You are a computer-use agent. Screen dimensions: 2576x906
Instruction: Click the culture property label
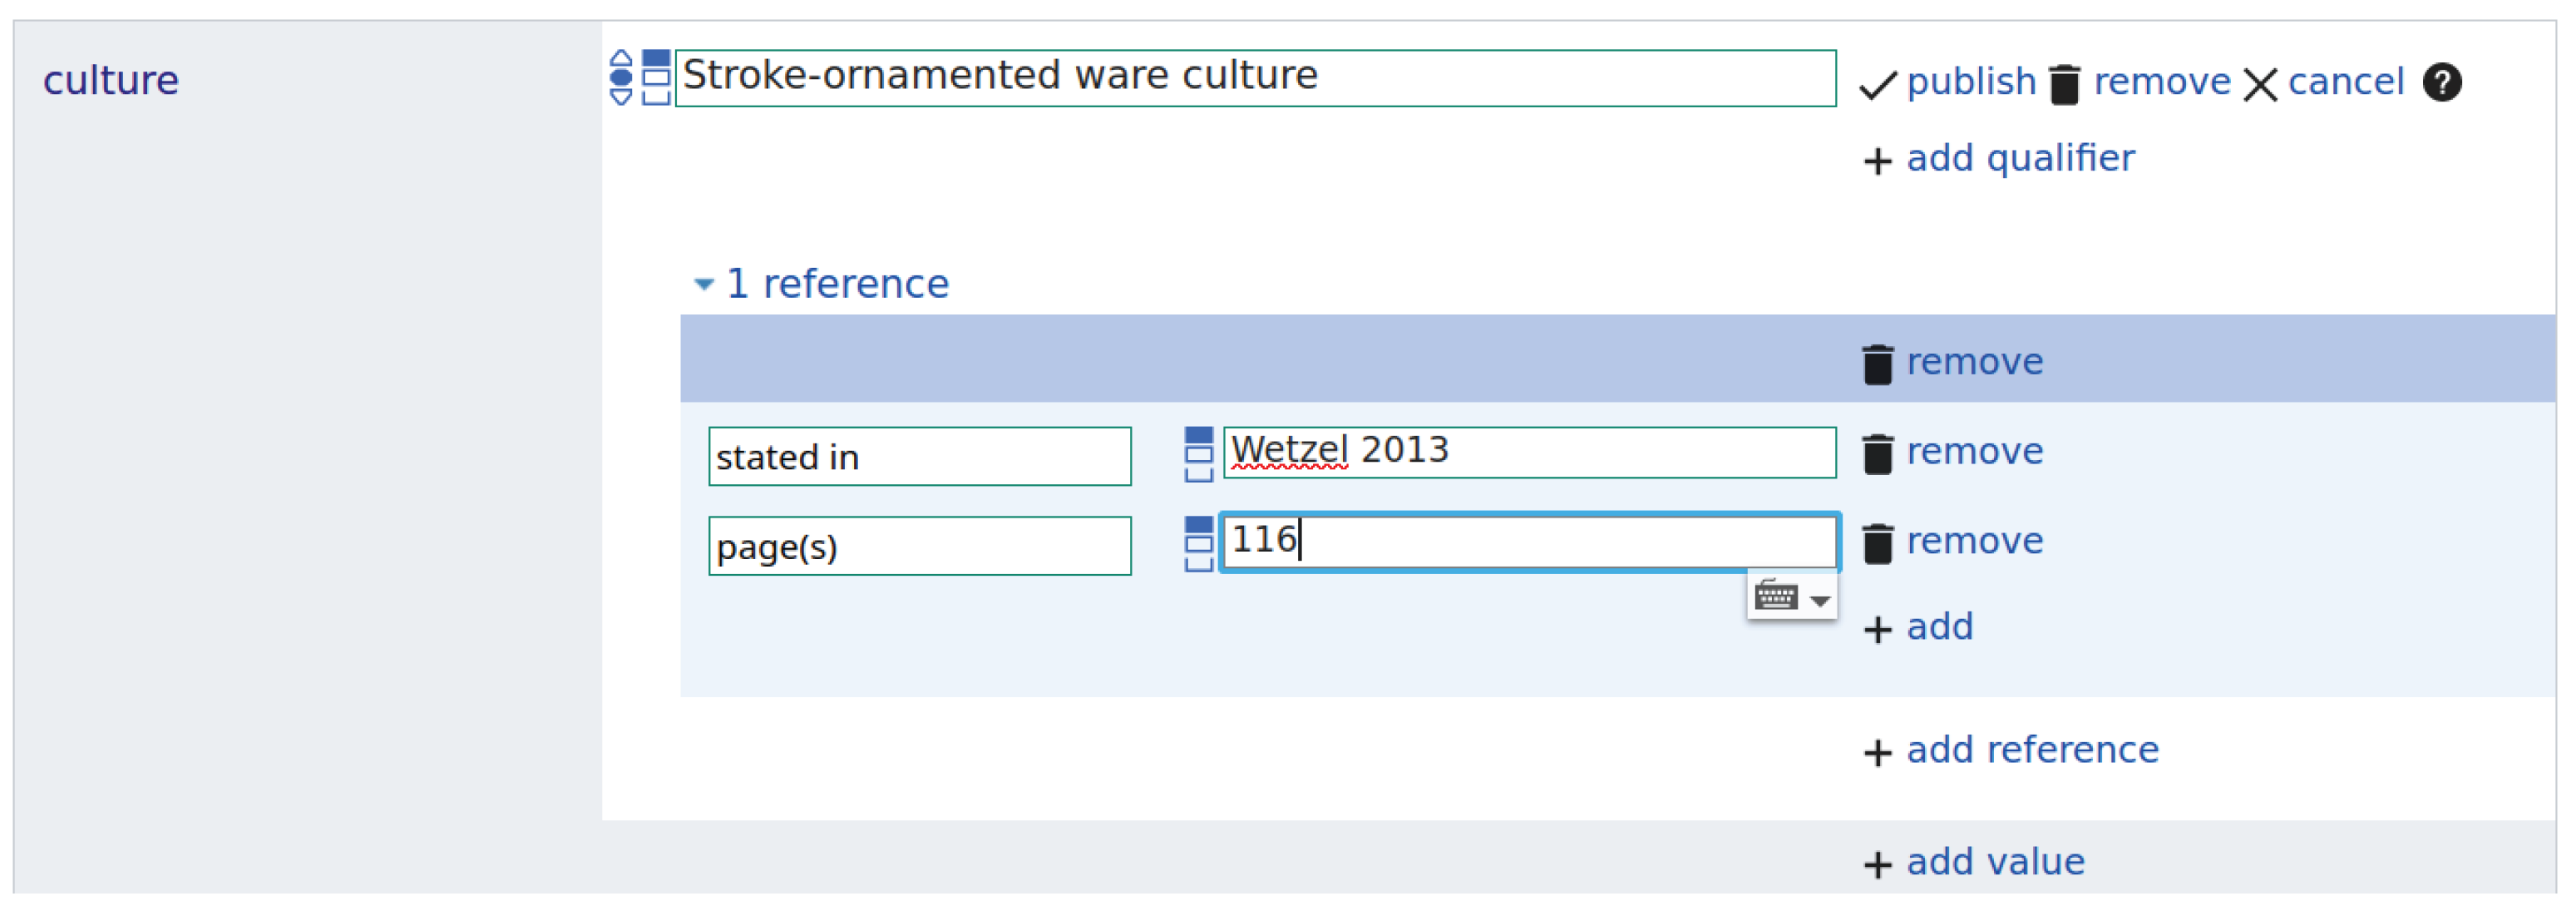[x=110, y=80]
